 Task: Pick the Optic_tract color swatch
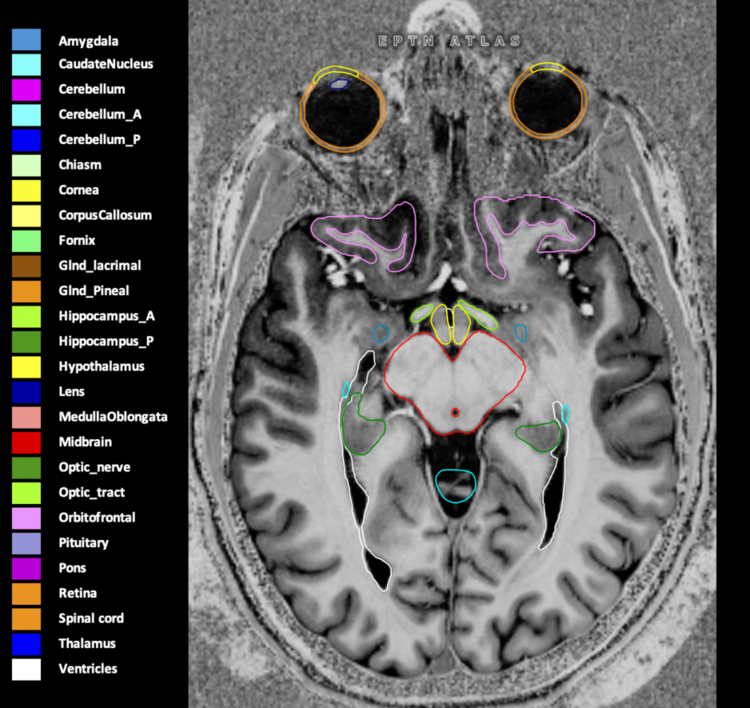(26, 493)
